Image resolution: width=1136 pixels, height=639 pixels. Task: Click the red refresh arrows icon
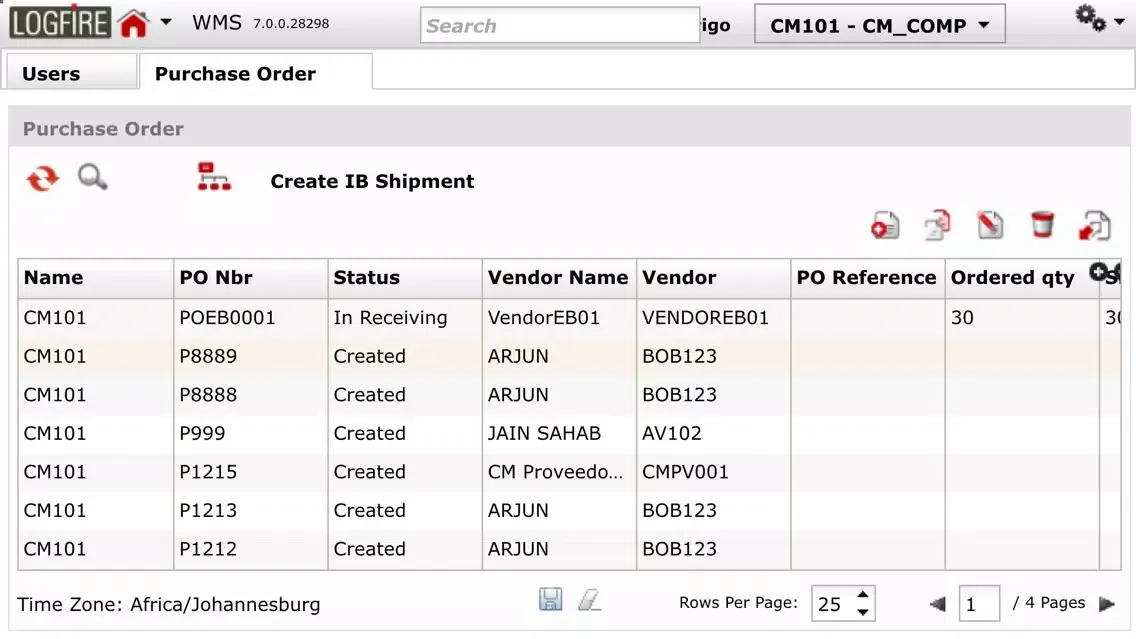(42, 179)
